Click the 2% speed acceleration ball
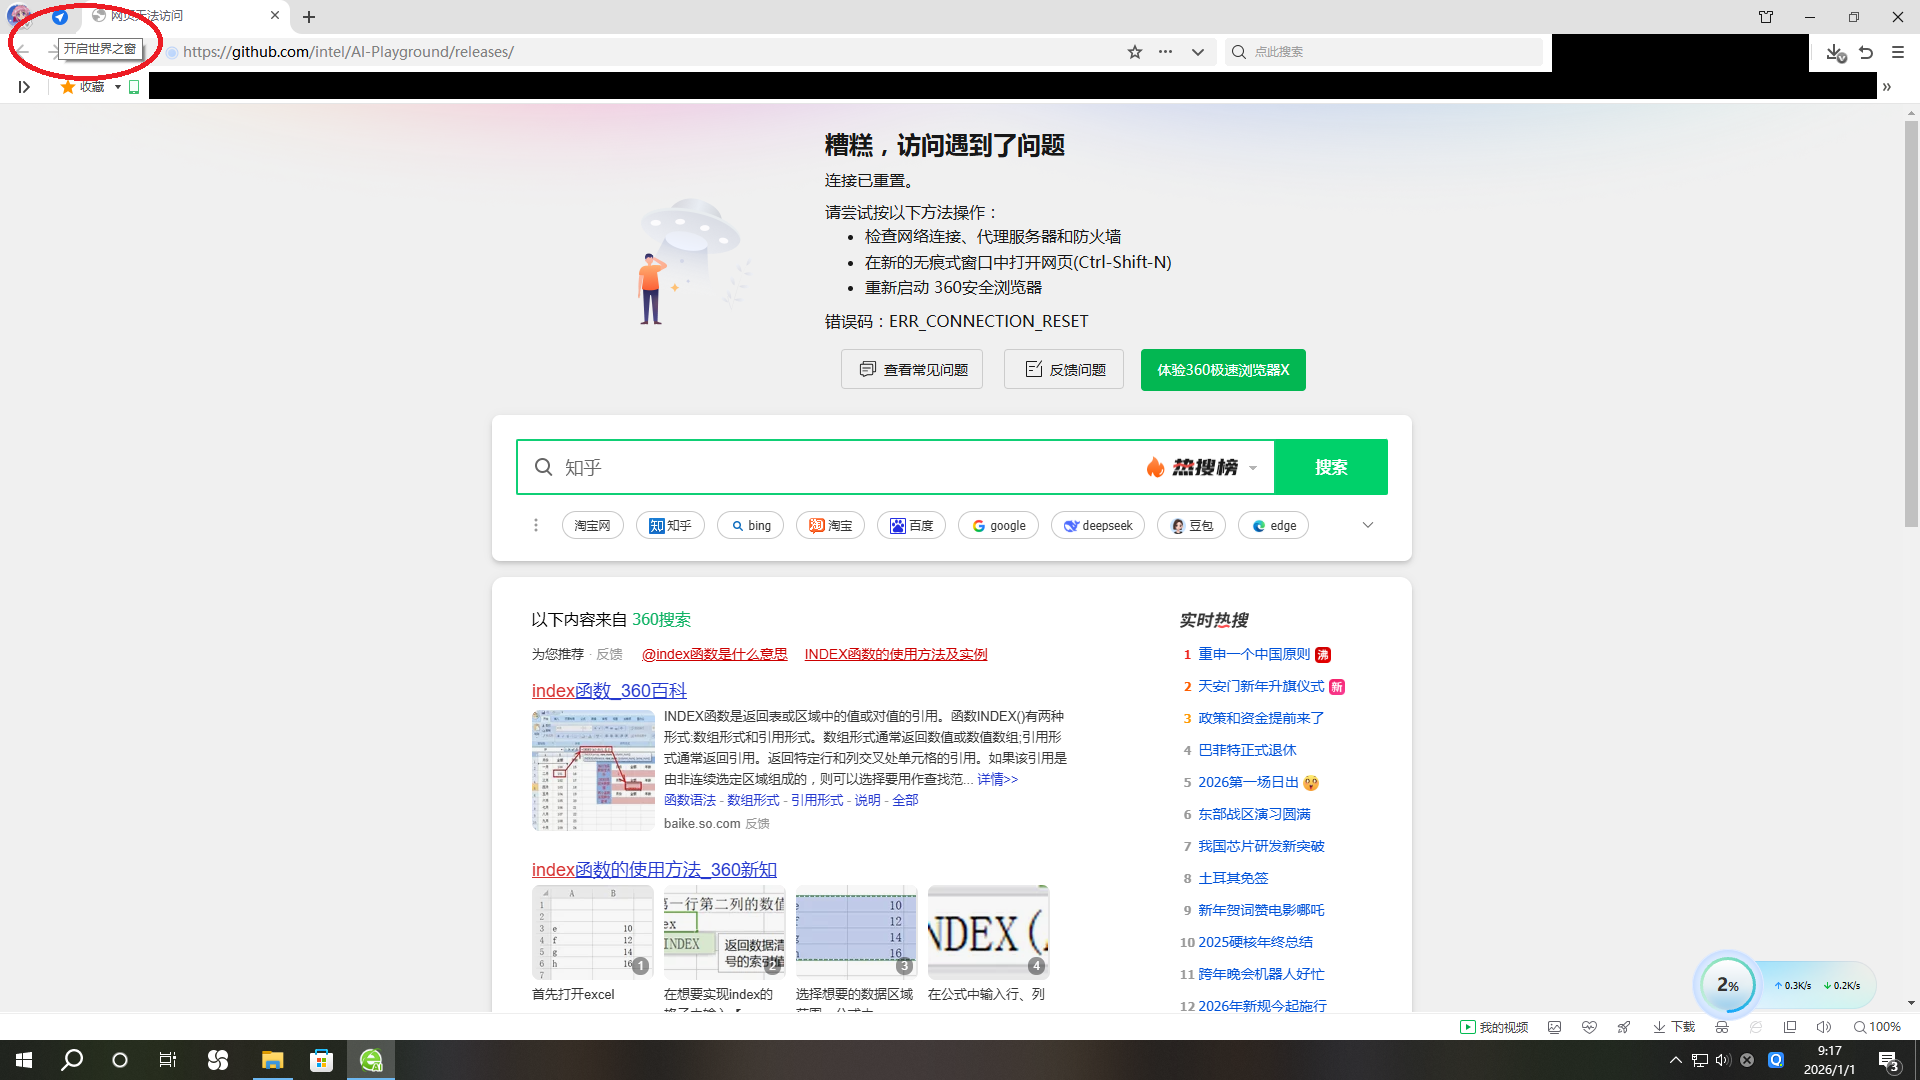Image resolution: width=1920 pixels, height=1080 pixels. click(x=1728, y=985)
